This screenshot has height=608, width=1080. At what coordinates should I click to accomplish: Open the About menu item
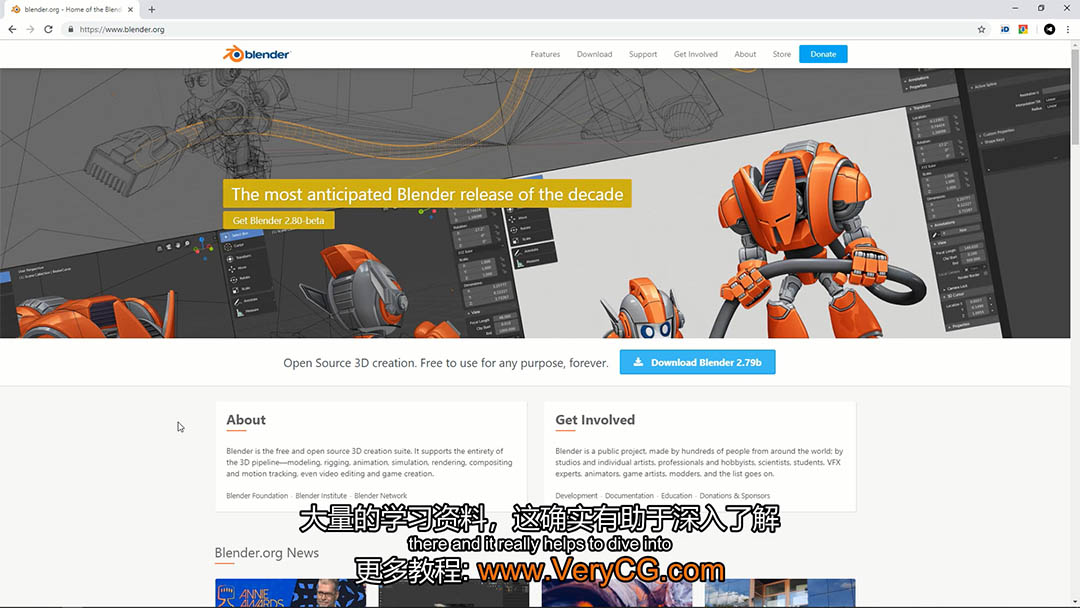745,54
